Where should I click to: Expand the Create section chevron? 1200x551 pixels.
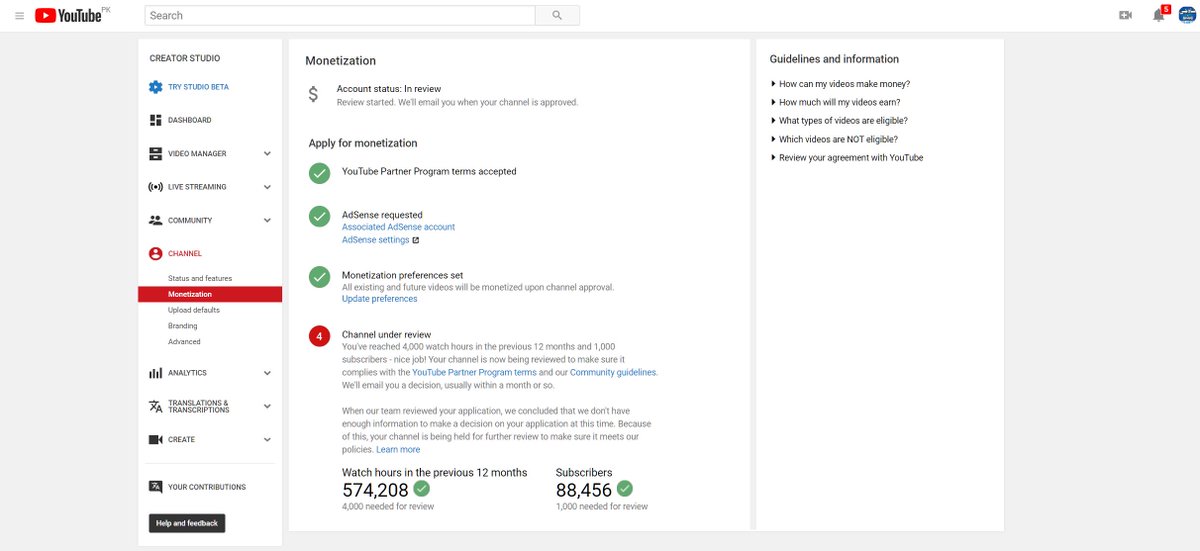click(267, 440)
